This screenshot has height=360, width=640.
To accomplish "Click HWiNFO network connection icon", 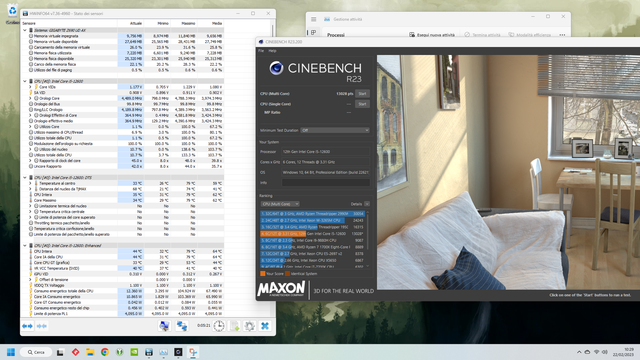I will point(182,326).
